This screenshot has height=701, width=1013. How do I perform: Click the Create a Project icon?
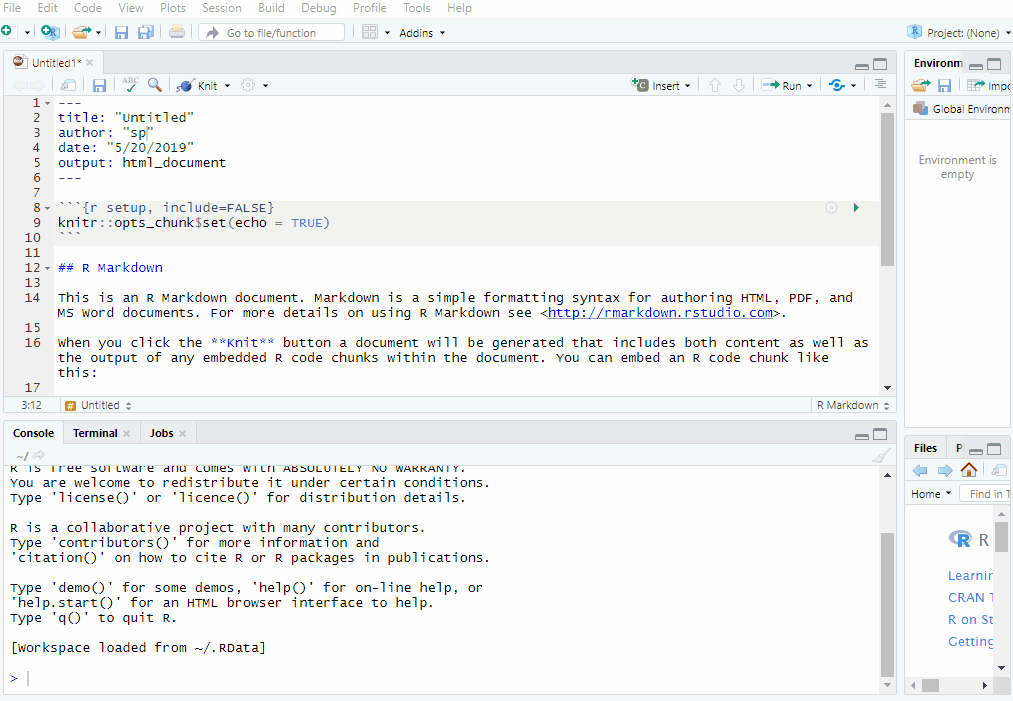coord(50,32)
